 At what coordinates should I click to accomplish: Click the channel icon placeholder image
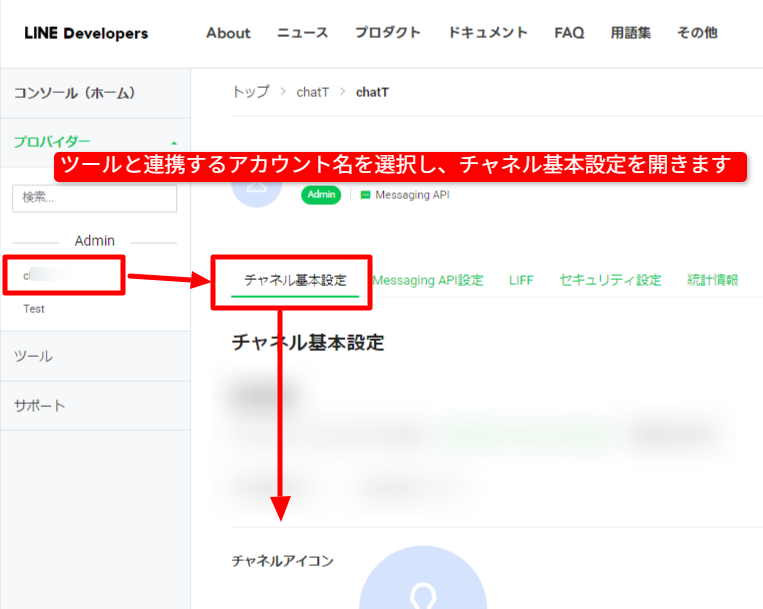coord(422,582)
